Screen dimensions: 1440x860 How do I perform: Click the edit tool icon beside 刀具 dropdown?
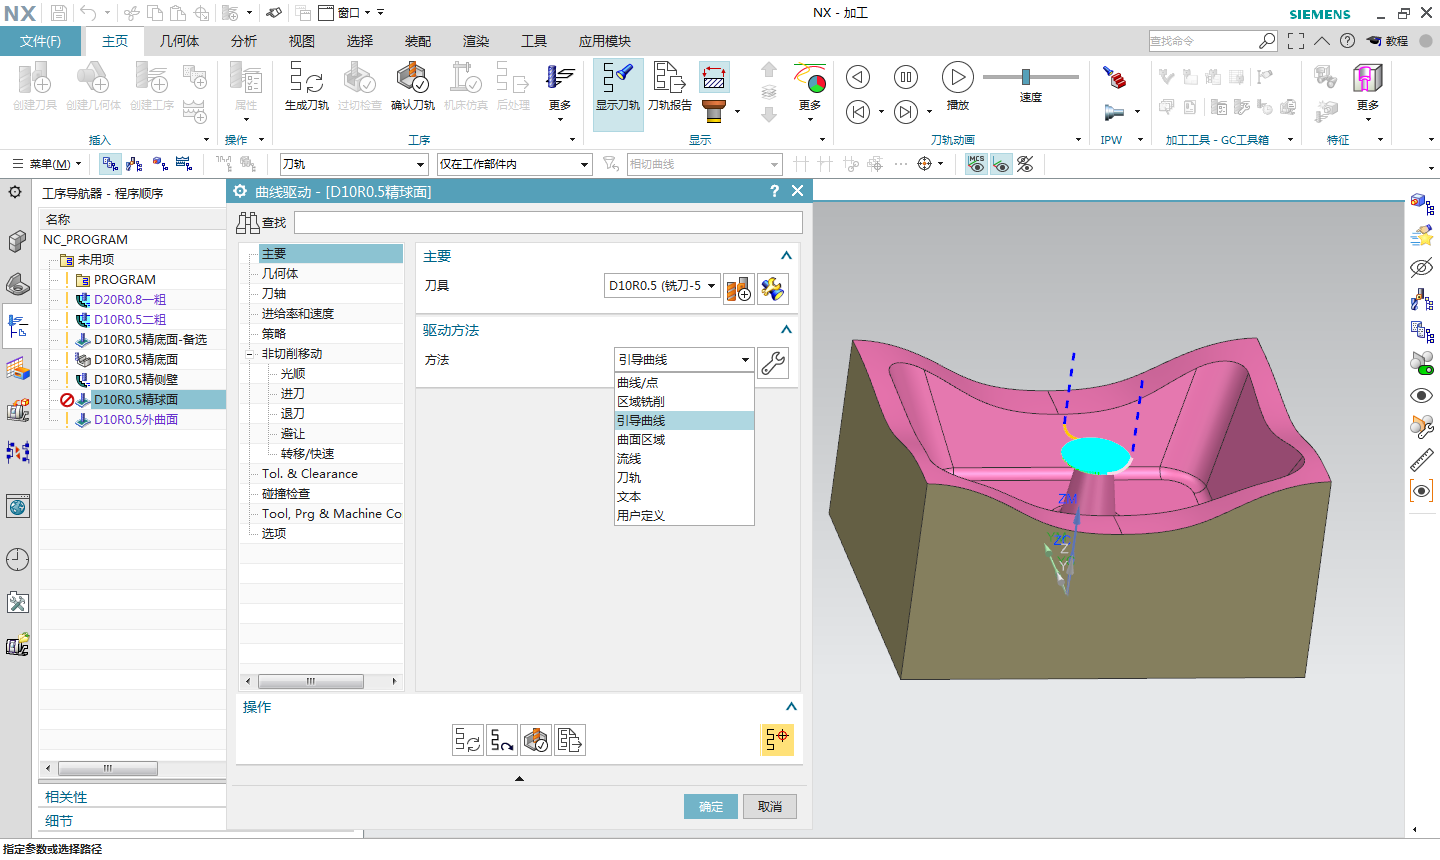click(x=773, y=289)
